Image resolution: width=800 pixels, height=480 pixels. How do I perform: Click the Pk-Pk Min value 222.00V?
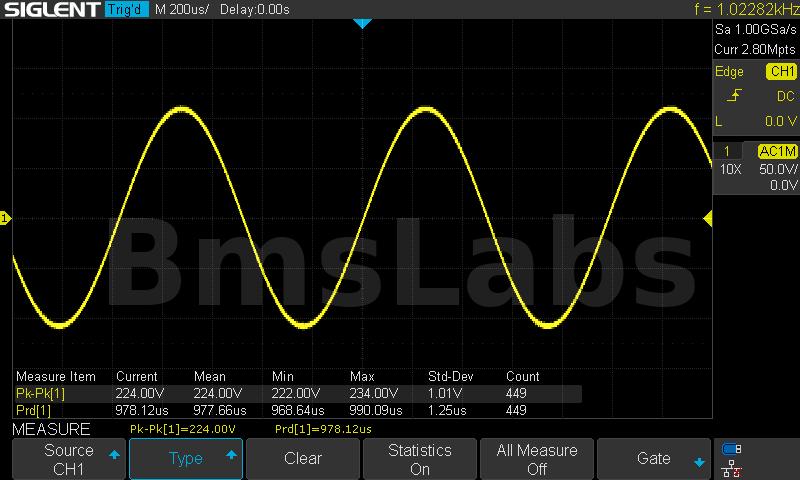pos(295,394)
